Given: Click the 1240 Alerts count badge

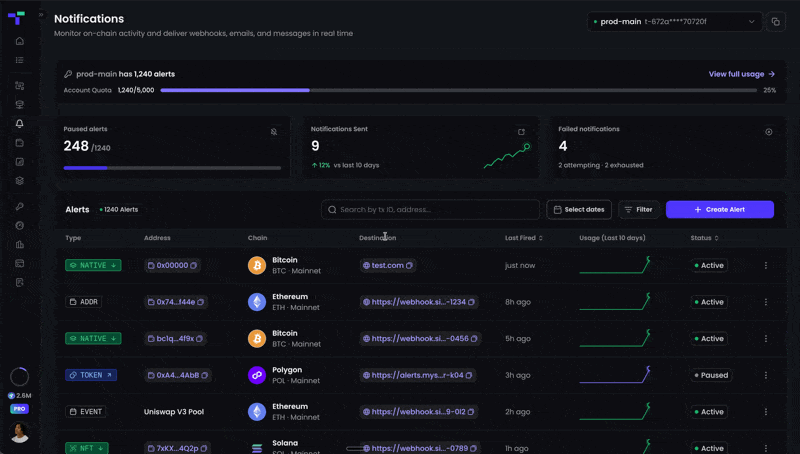Looking at the screenshot, I should pyautogui.click(x=119, y=210).
